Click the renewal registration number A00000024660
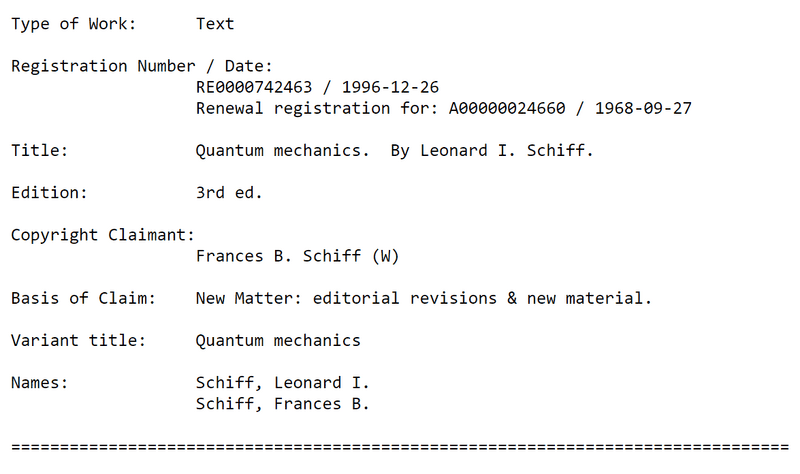The width and height of the screenshot is (800, 474). click(507, 108)
